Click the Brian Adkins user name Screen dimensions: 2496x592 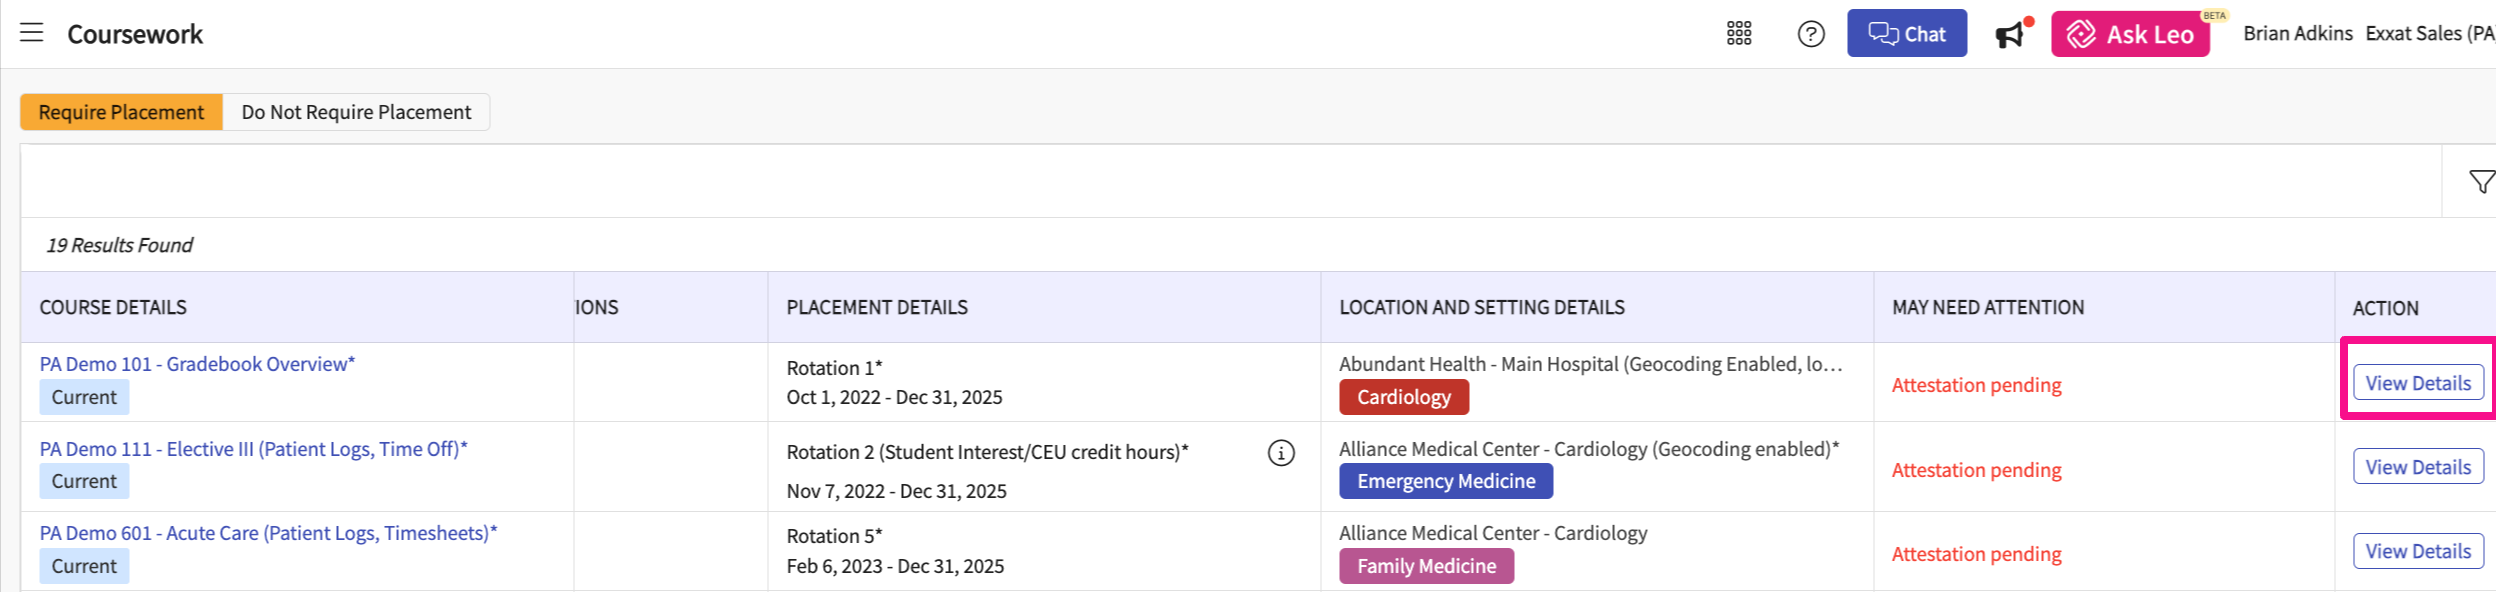[2297, 34]
